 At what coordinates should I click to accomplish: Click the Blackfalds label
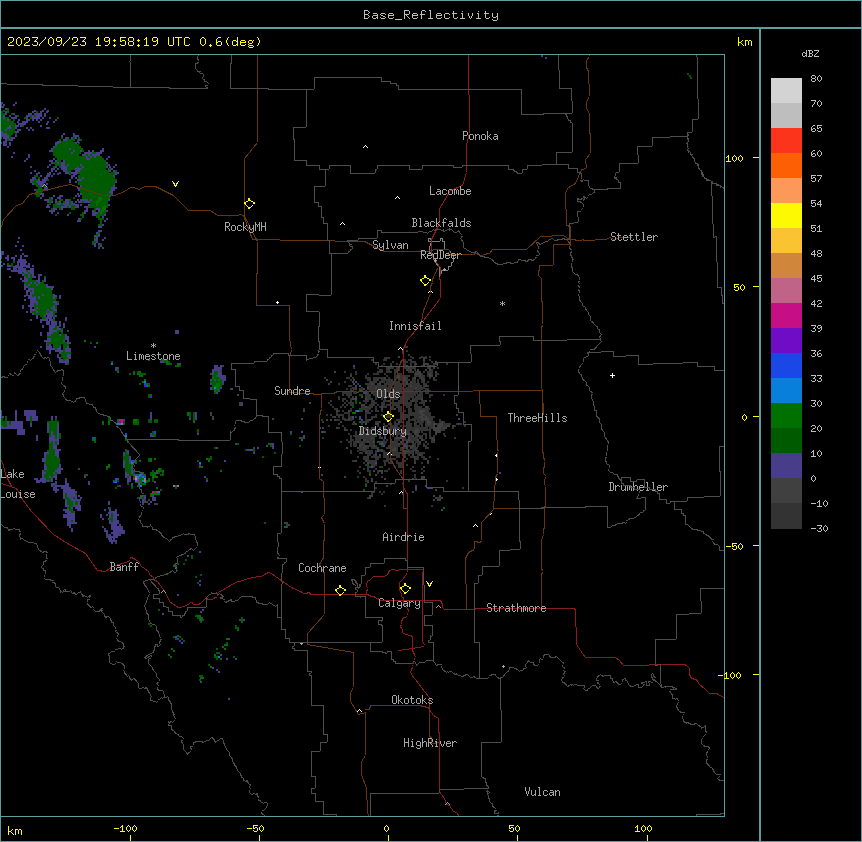tap(441, 223)
